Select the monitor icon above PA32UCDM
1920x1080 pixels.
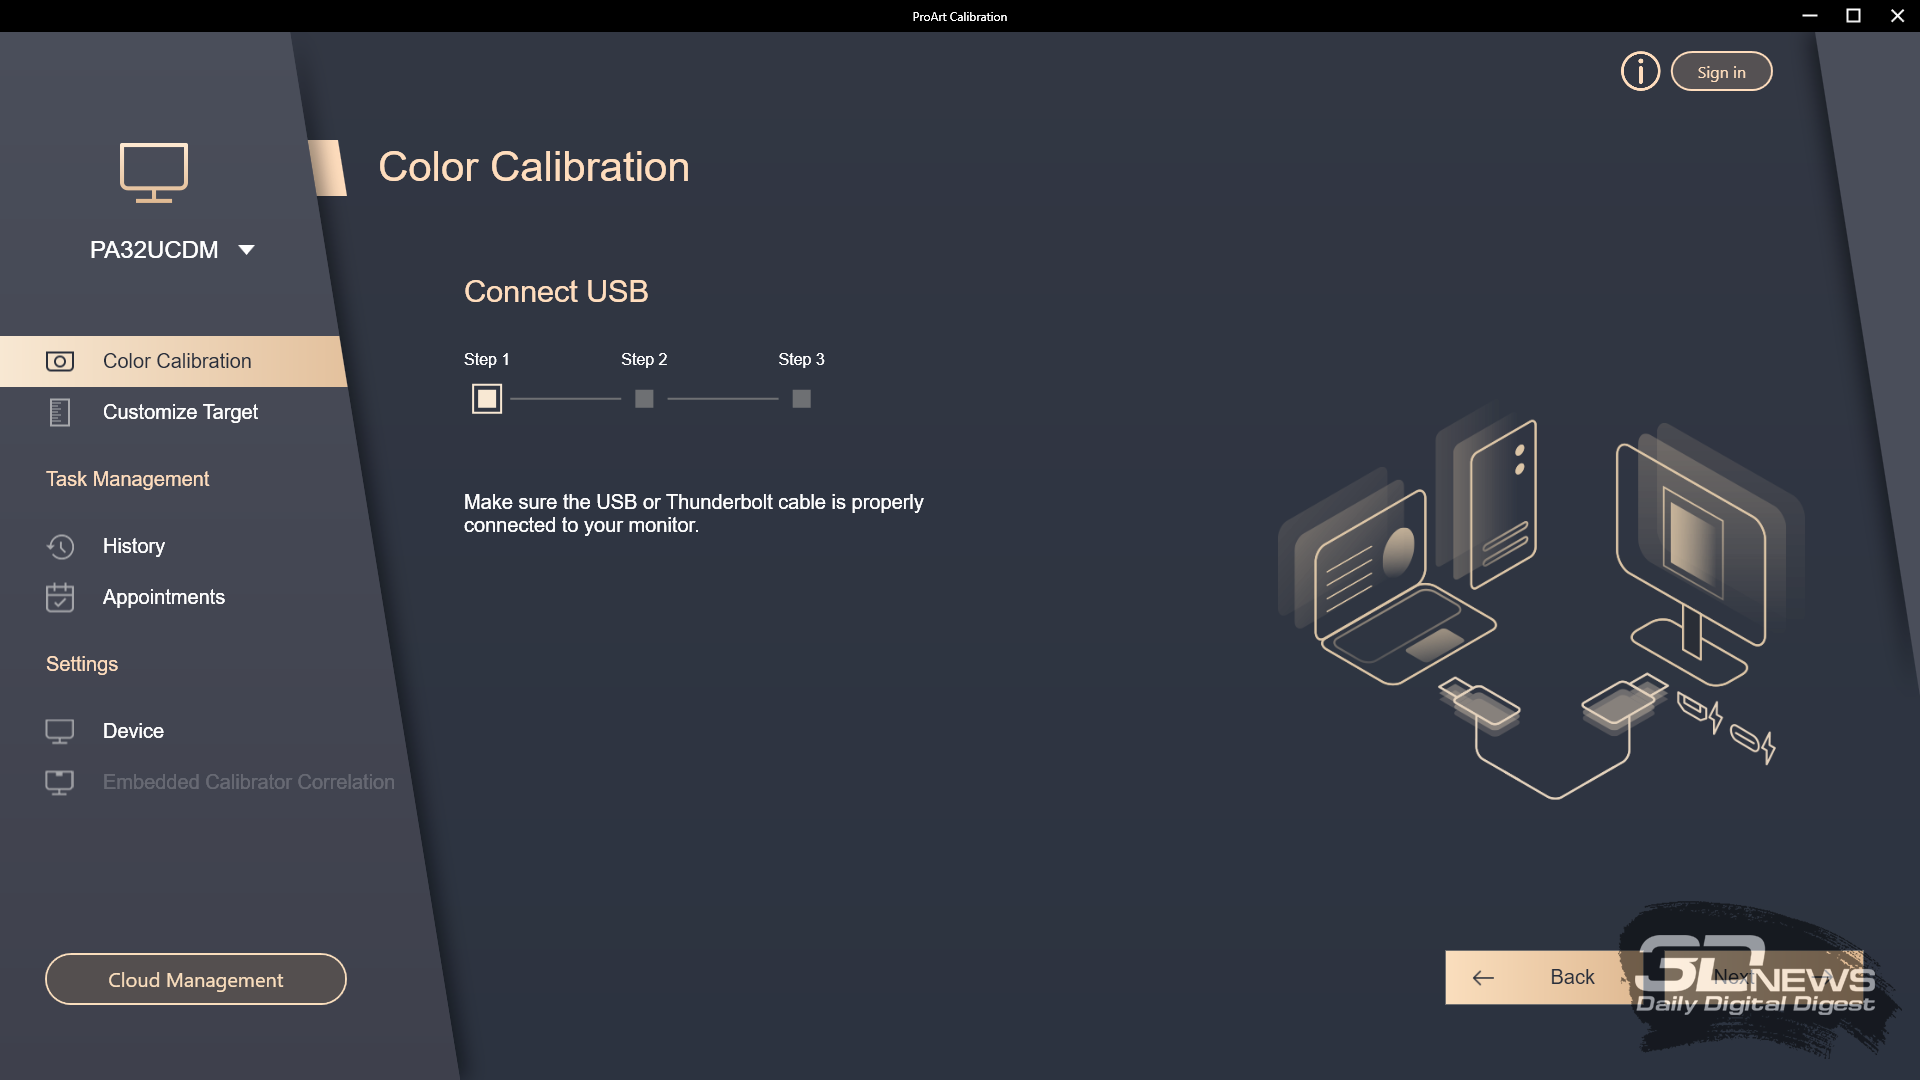tap(154, 172)
